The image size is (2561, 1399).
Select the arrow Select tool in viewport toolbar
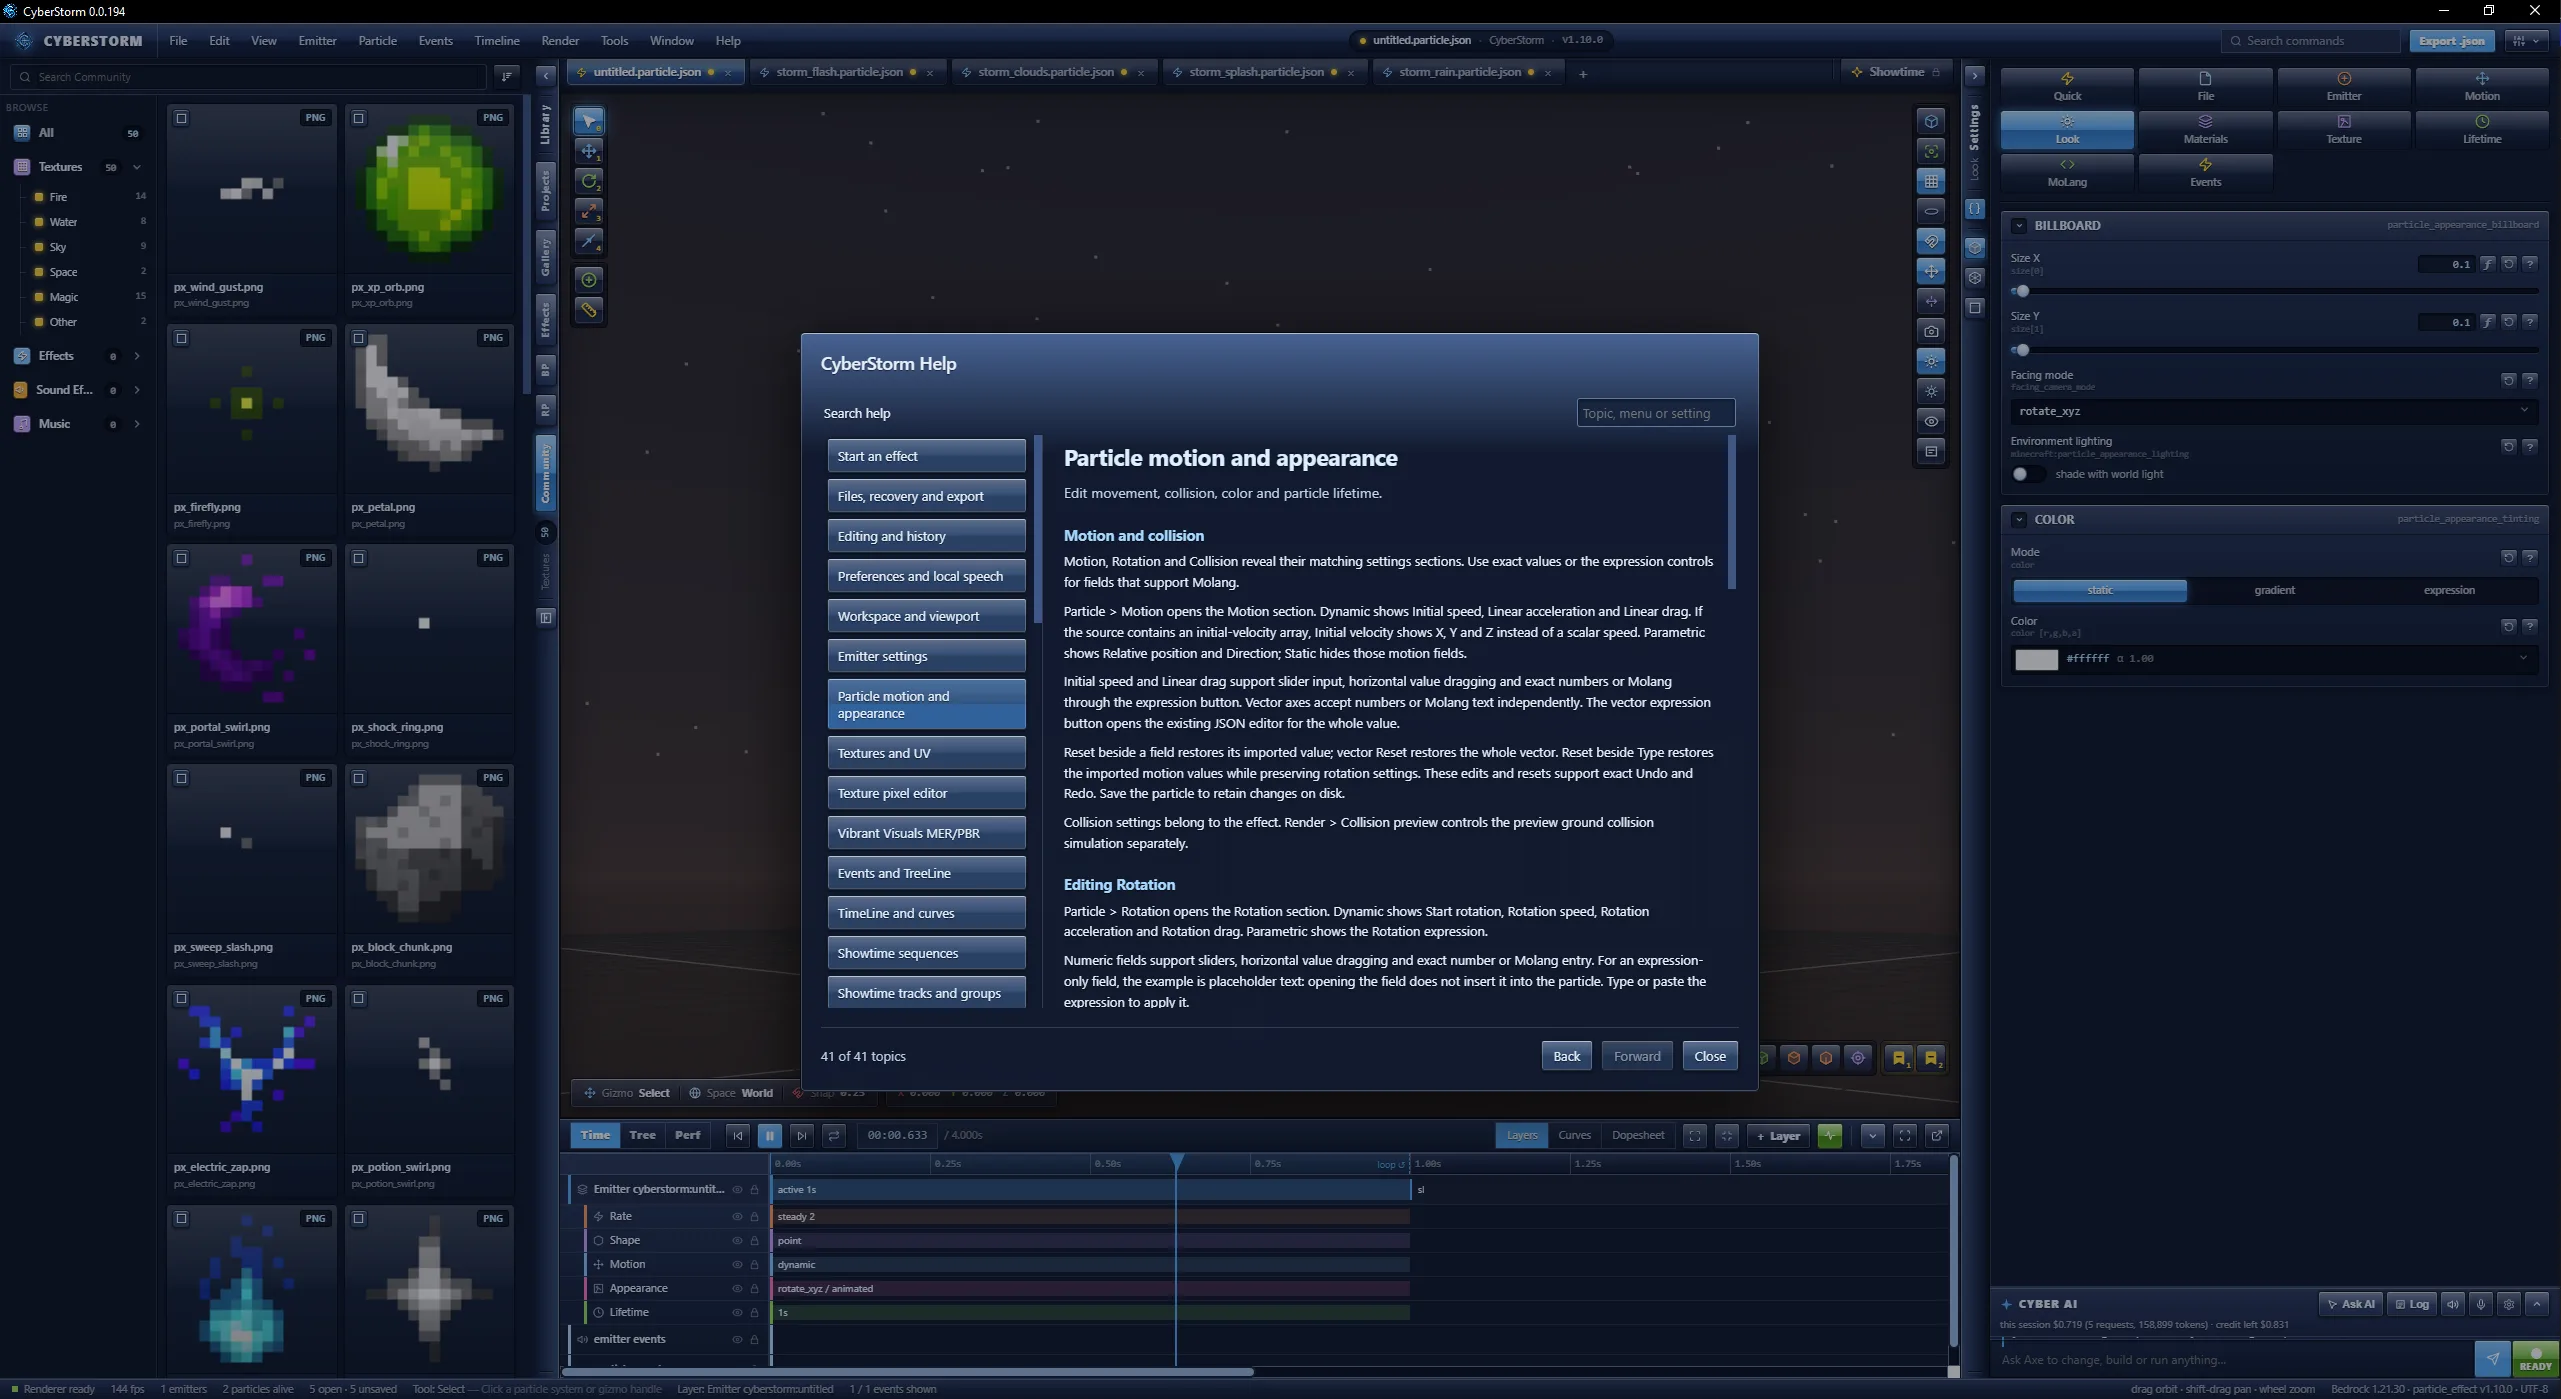click(589, 121)
